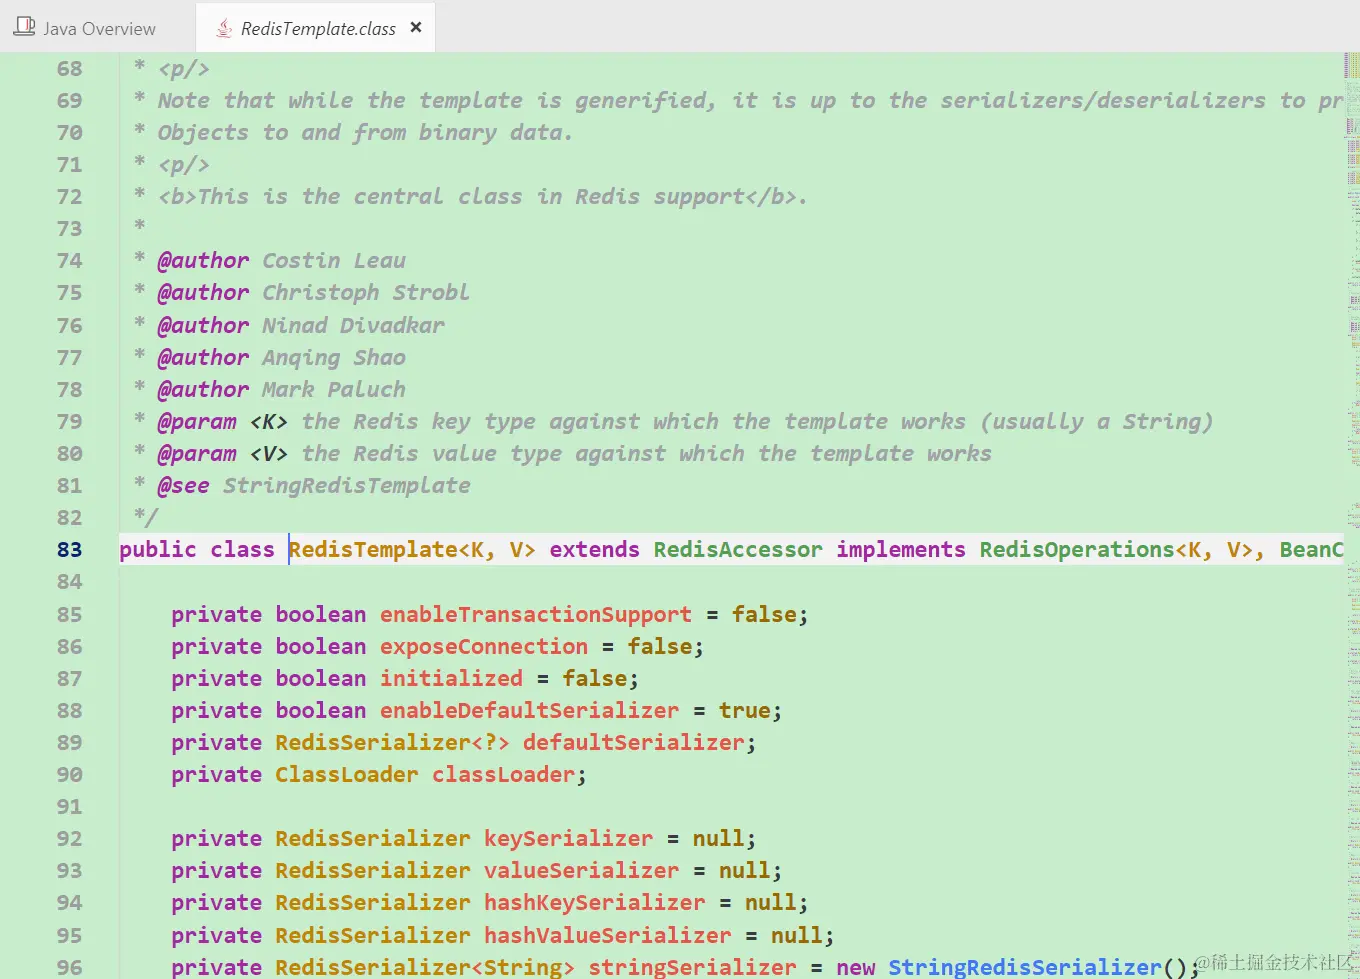This screenshot has width=1360, height=979.
Task: Click the enableDefaultSerializer field name
Action: click(529, 710)
